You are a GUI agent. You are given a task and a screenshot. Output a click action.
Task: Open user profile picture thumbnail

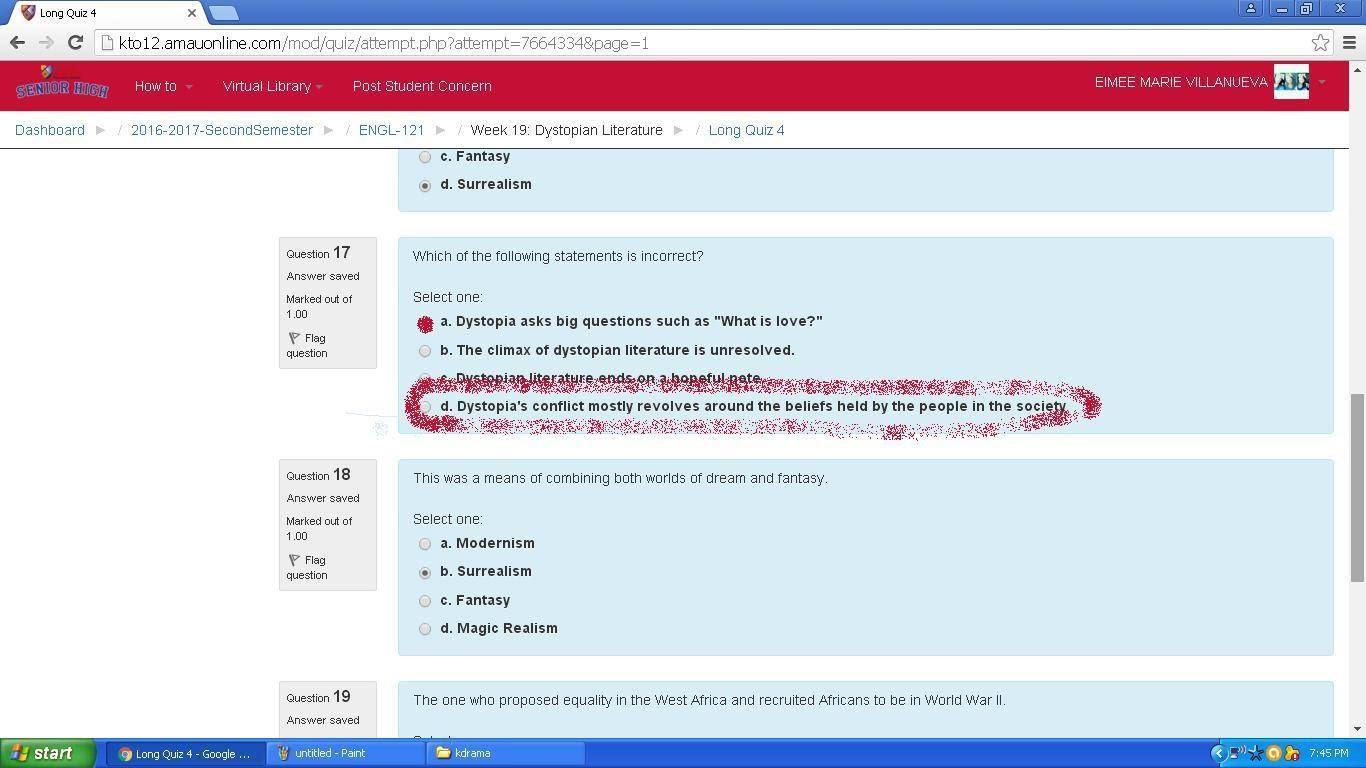1291,82
